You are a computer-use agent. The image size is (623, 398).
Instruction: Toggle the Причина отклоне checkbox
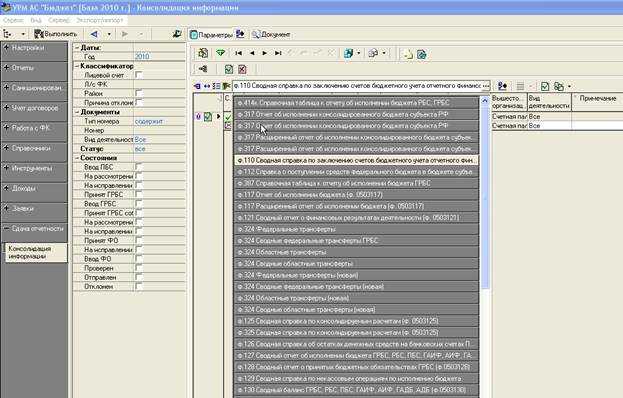(x=138, y=102)
